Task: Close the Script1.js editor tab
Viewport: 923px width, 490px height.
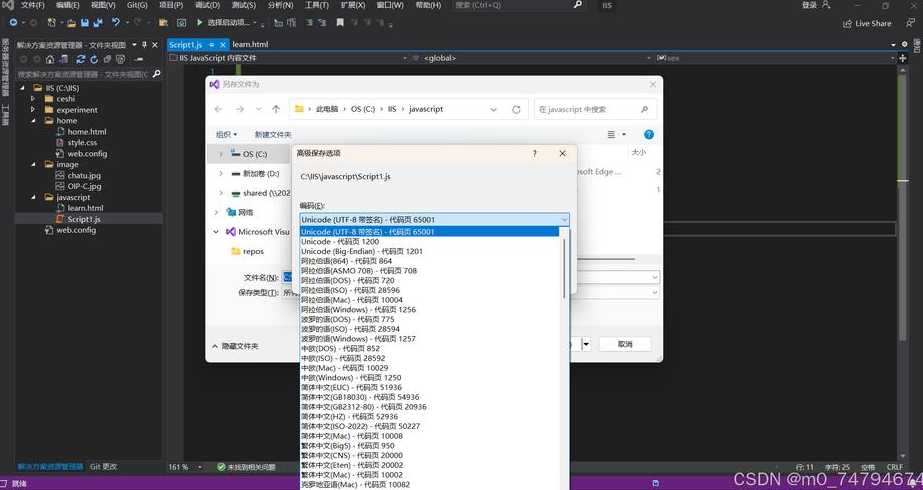Action: [x=223, y=45]
